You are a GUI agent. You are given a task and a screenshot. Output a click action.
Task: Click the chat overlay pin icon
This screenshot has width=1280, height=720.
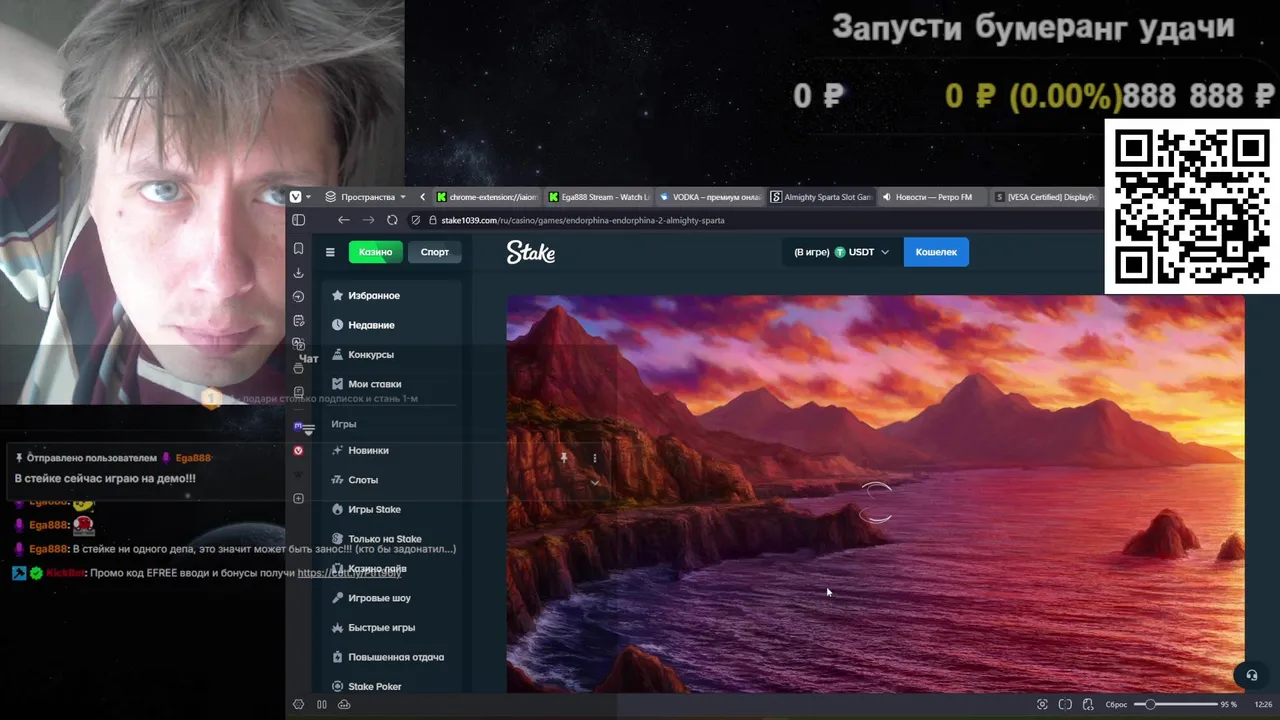pos(564,457)
